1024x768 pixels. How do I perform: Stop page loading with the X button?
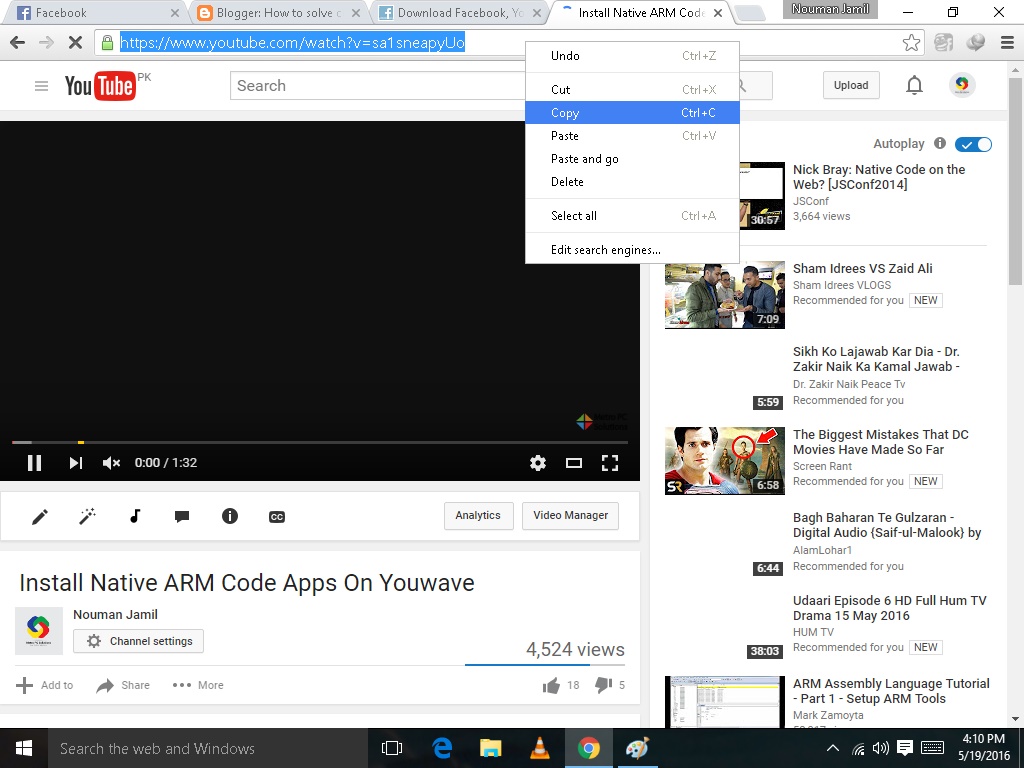click(75, 42)
